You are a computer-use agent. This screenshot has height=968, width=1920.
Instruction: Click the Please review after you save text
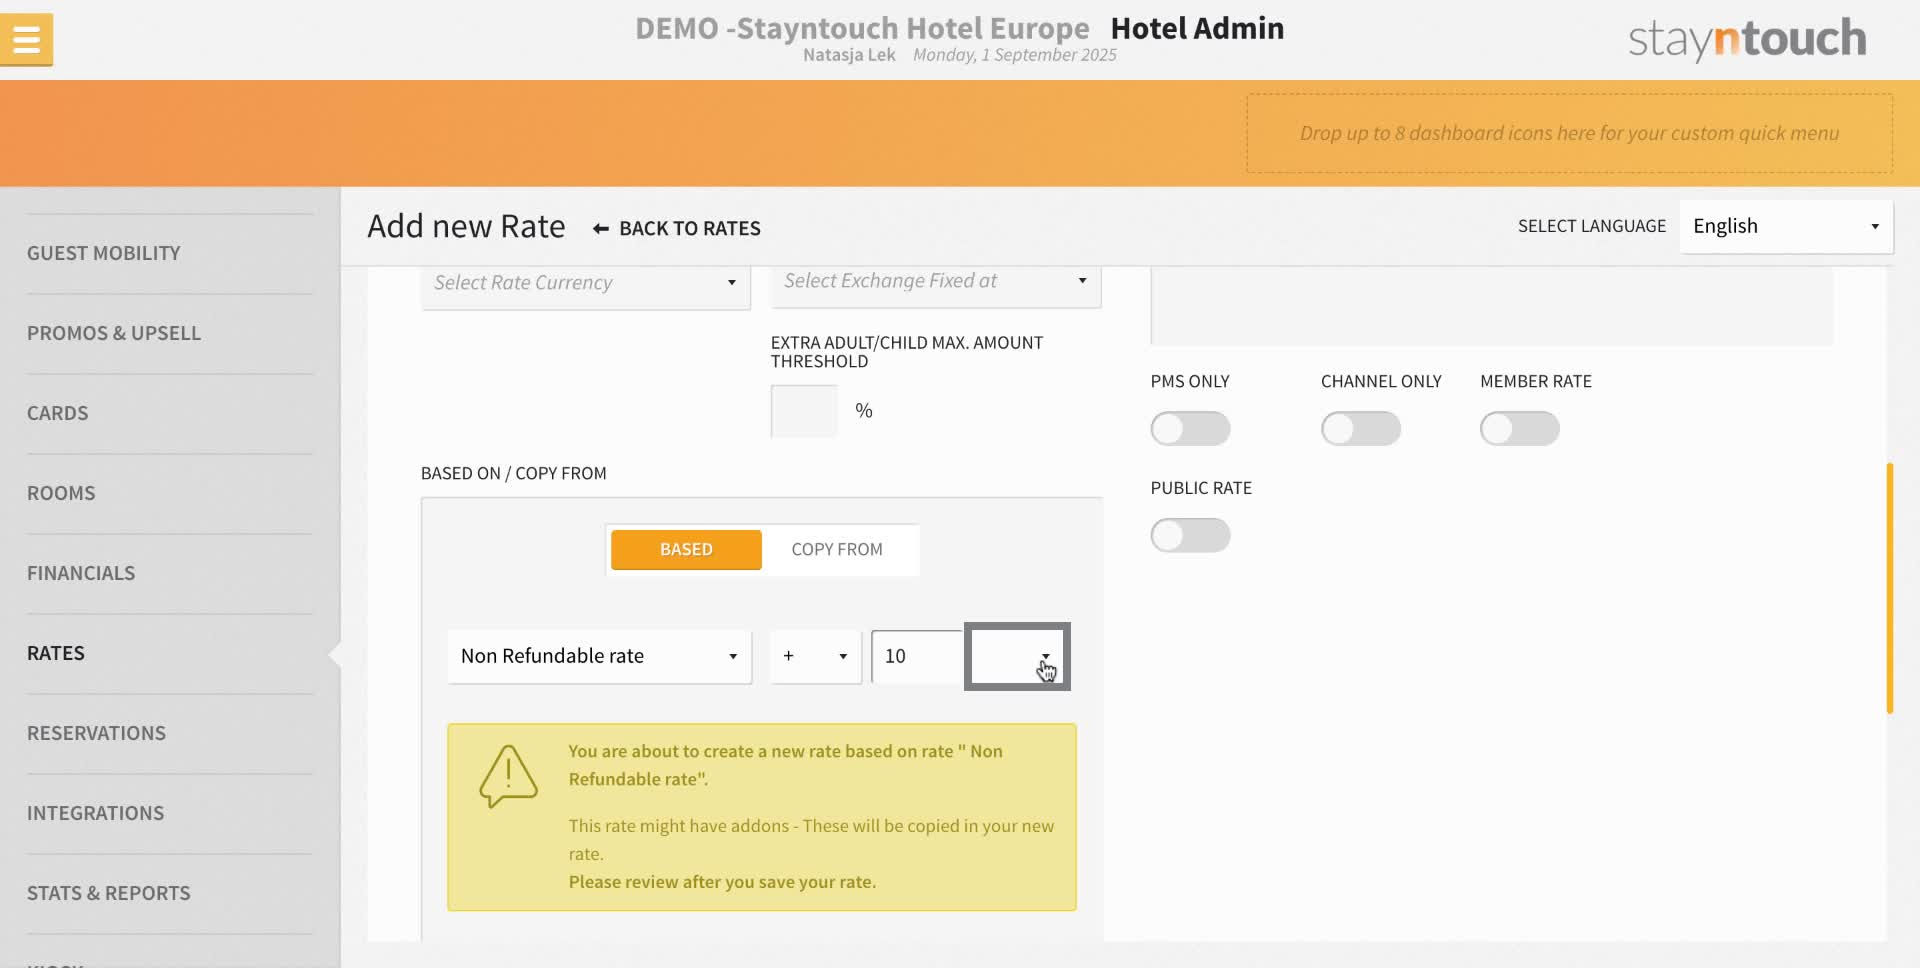click(x=722, y=882)
